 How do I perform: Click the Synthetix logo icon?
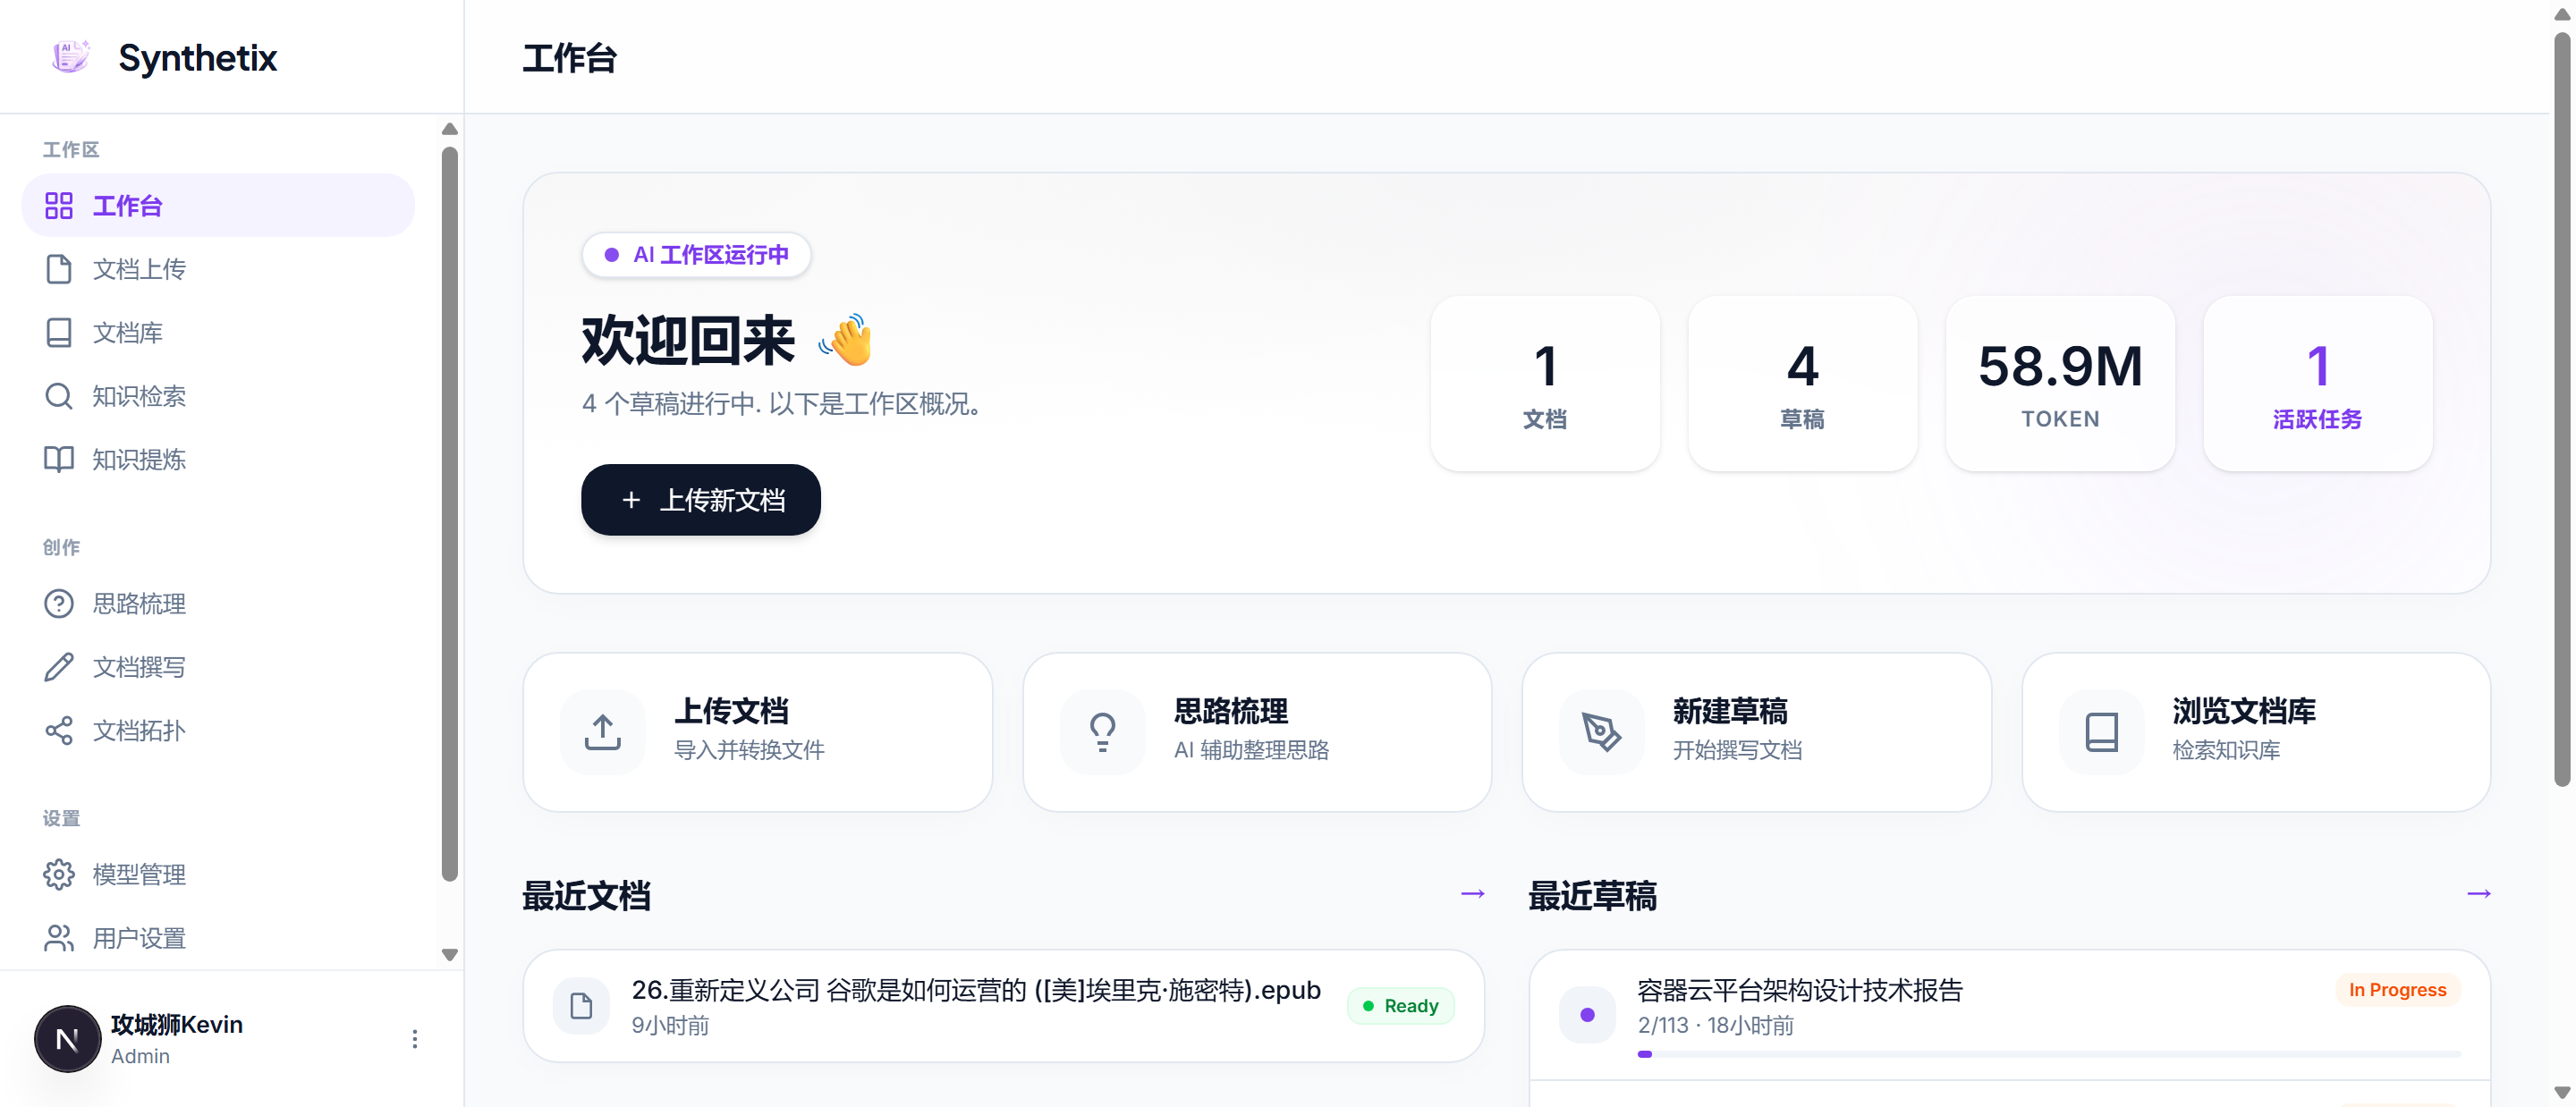pyautogui.click(x=70, y=56)
